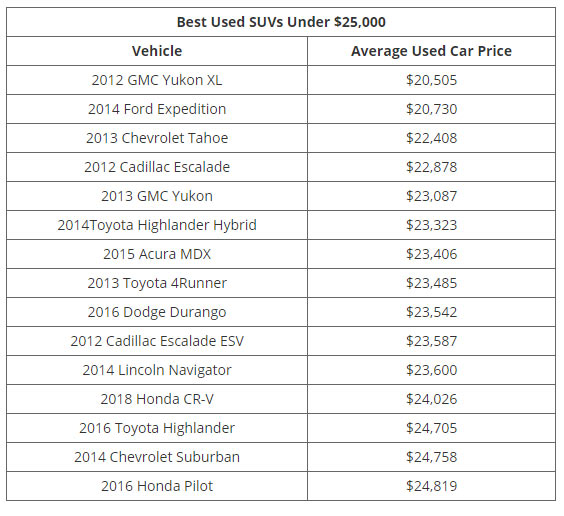Select the 2012 Cadillac Escalade ESV row
The width and height of the screenshot is (564, 516).
coord(281,341)
